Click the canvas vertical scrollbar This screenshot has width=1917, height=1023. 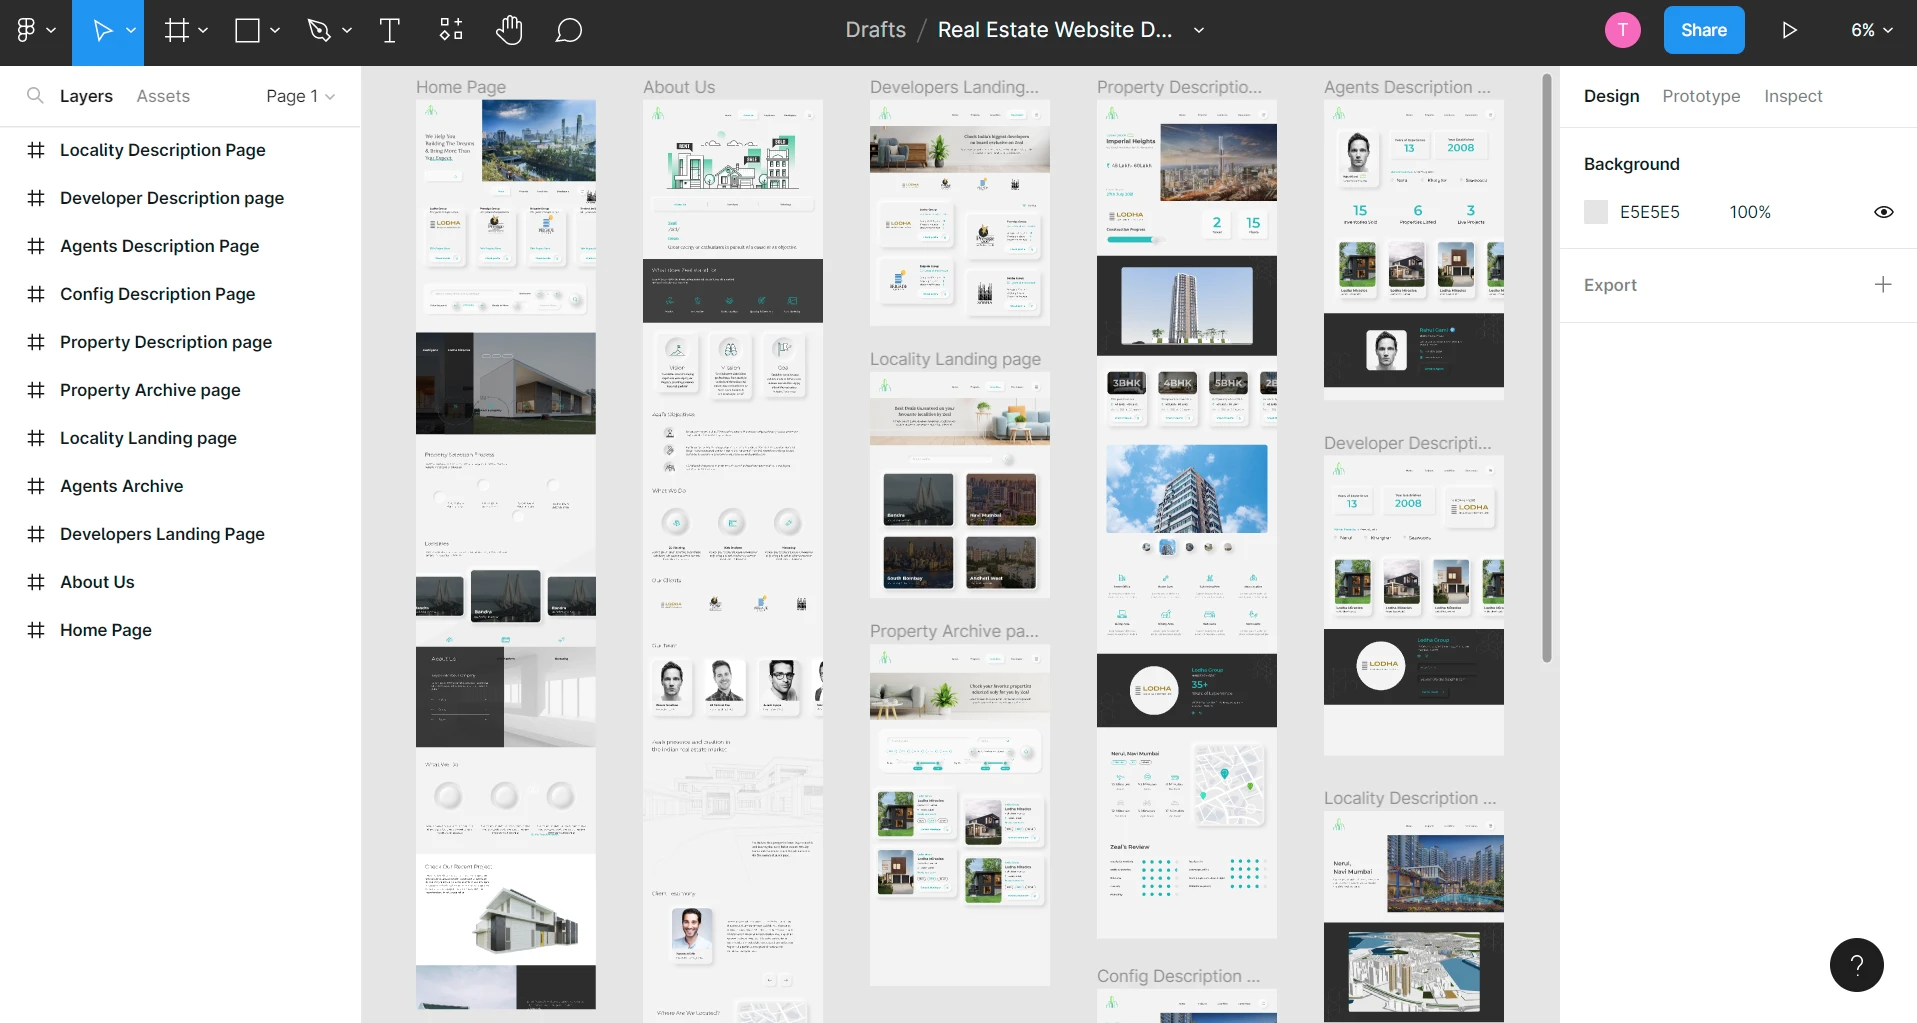[1547, 368]
